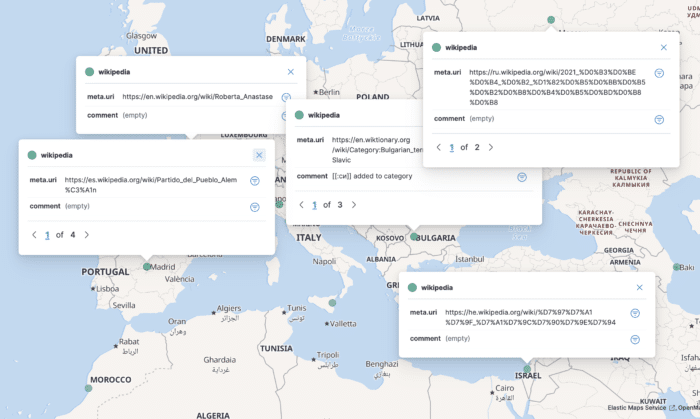
Task: Select page 1 in 'of 4' pager
Action: point(47,235)
